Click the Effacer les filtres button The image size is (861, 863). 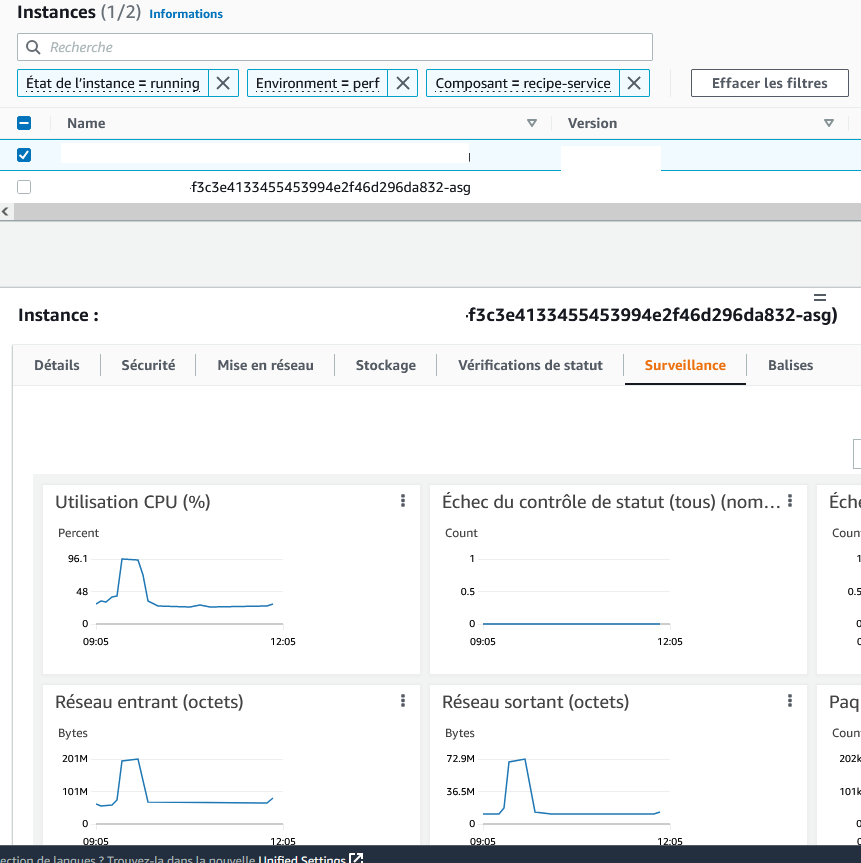click(x=769, y=83)
